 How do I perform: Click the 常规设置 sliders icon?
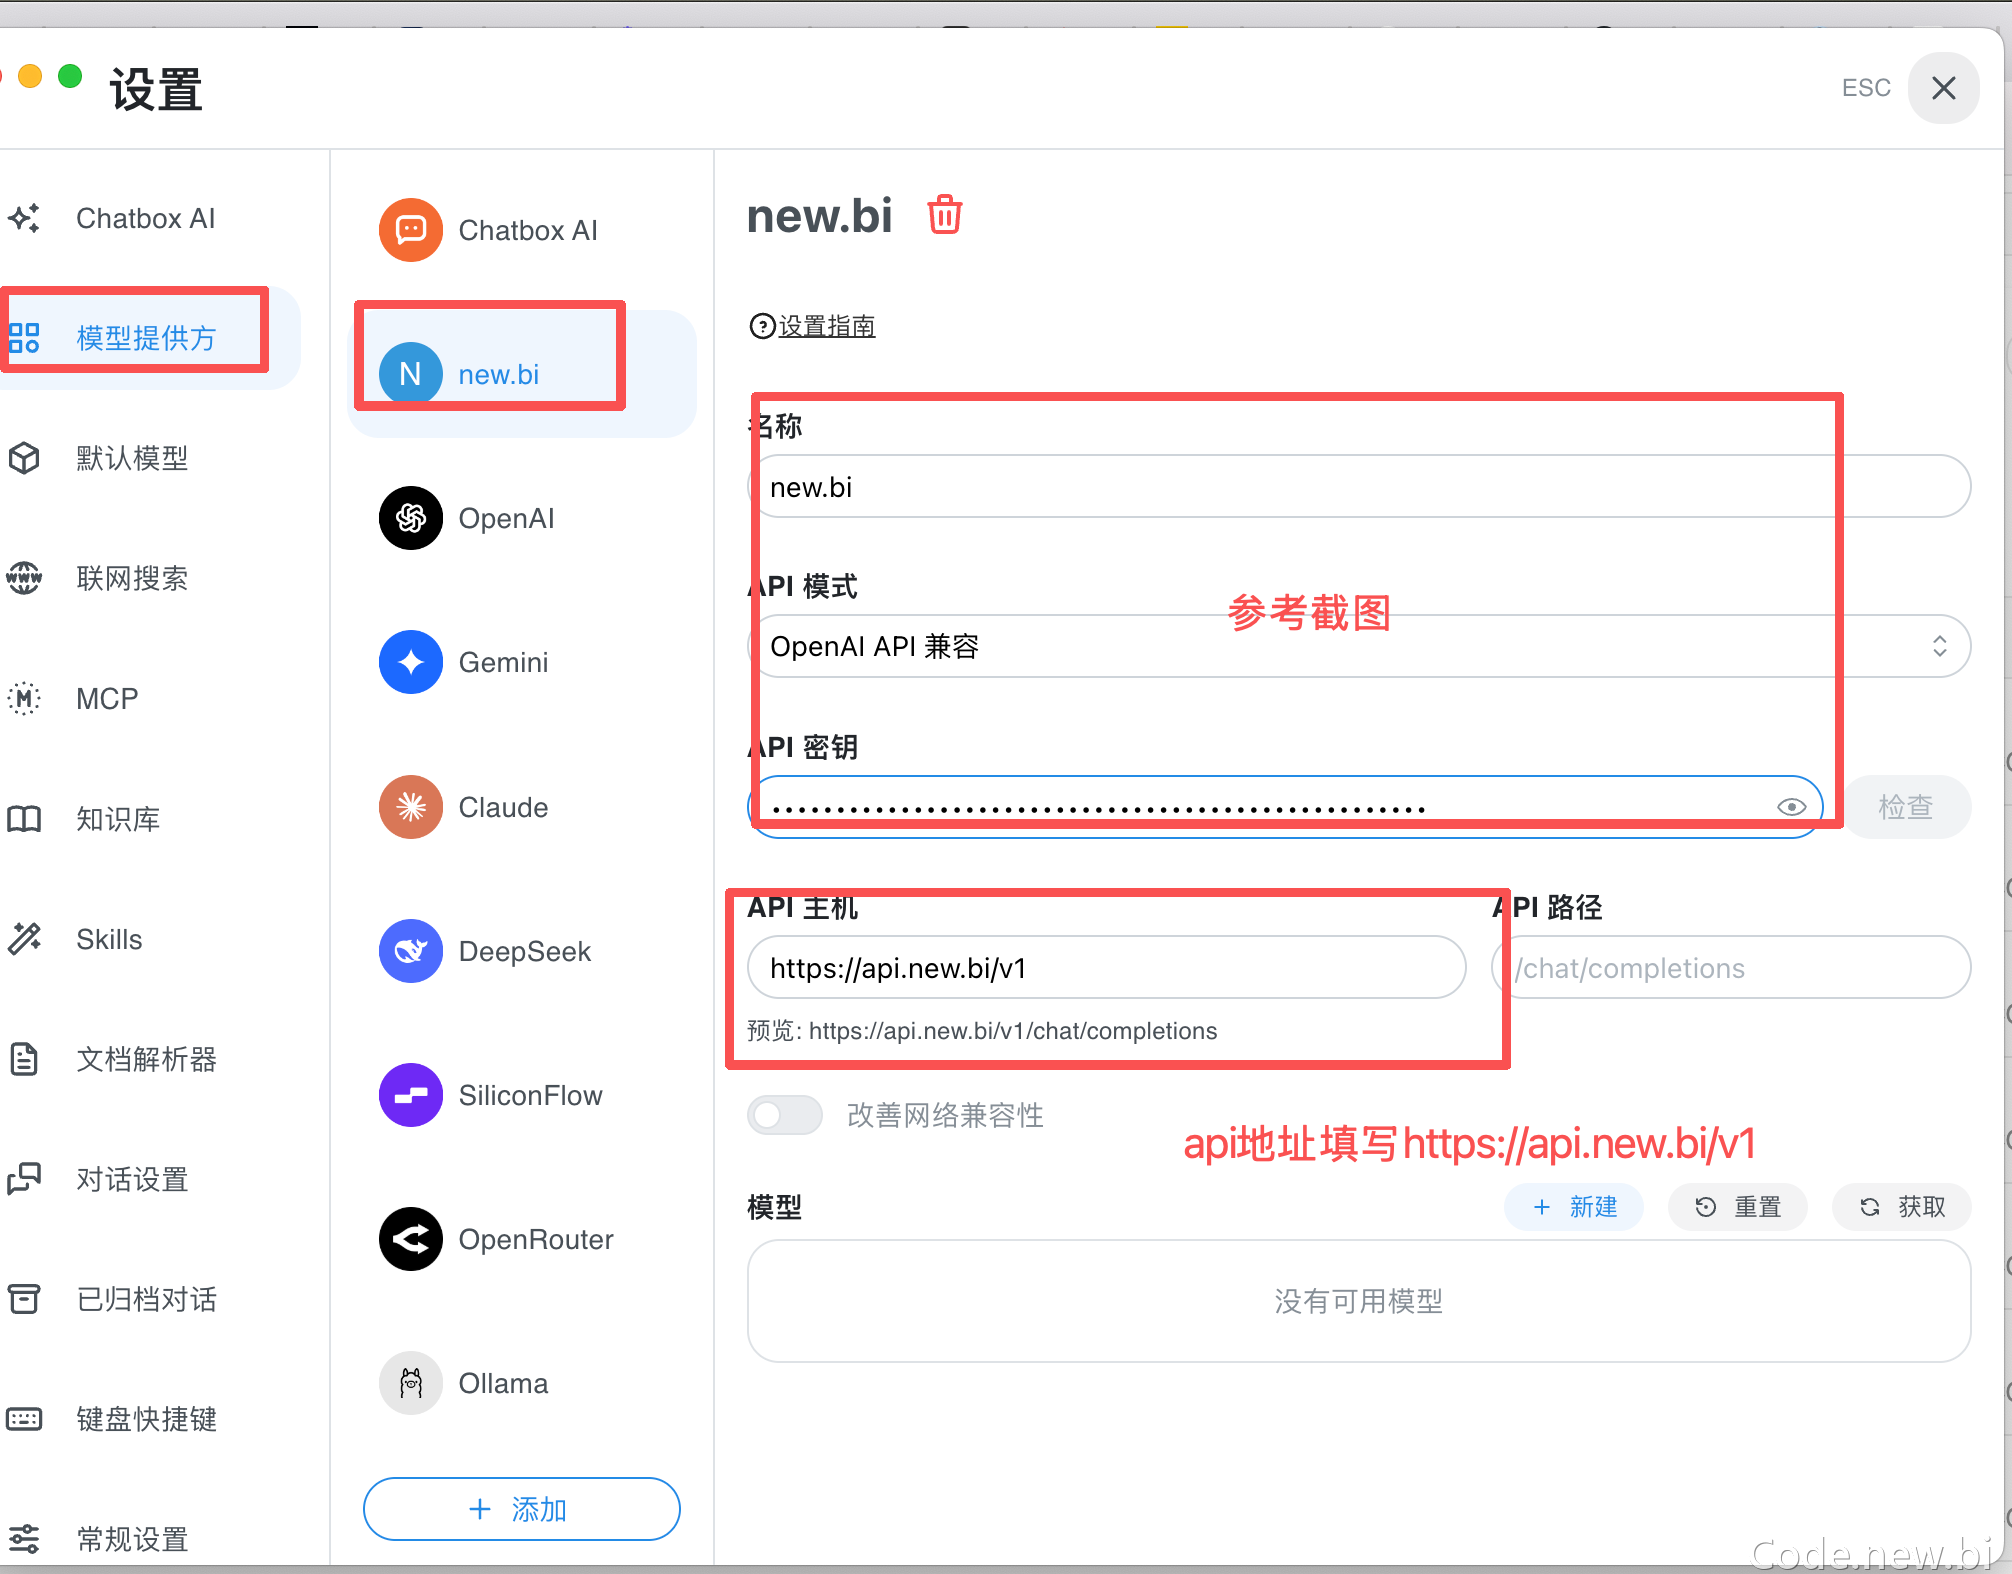click(24, 1539)
